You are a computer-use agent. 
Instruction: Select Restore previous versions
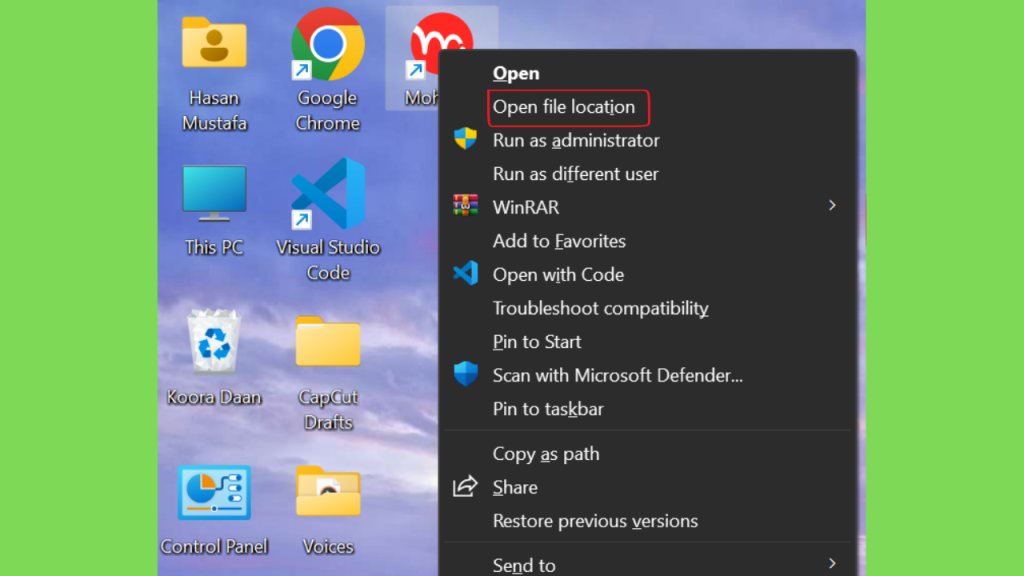click(596, 521)
